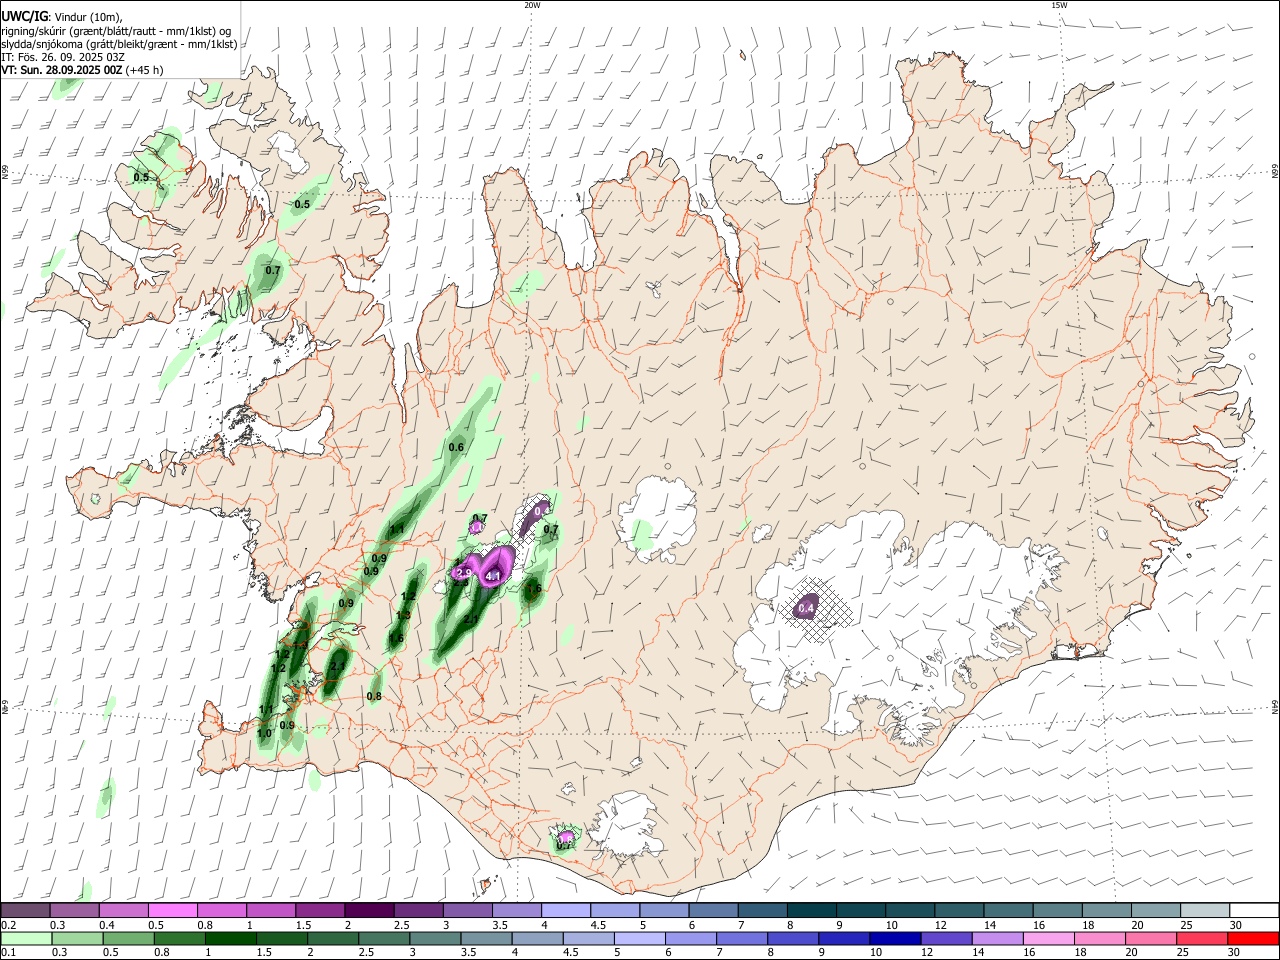
Task: Click the 64N latitude label on the right edge
Action: coord(1275,706)
